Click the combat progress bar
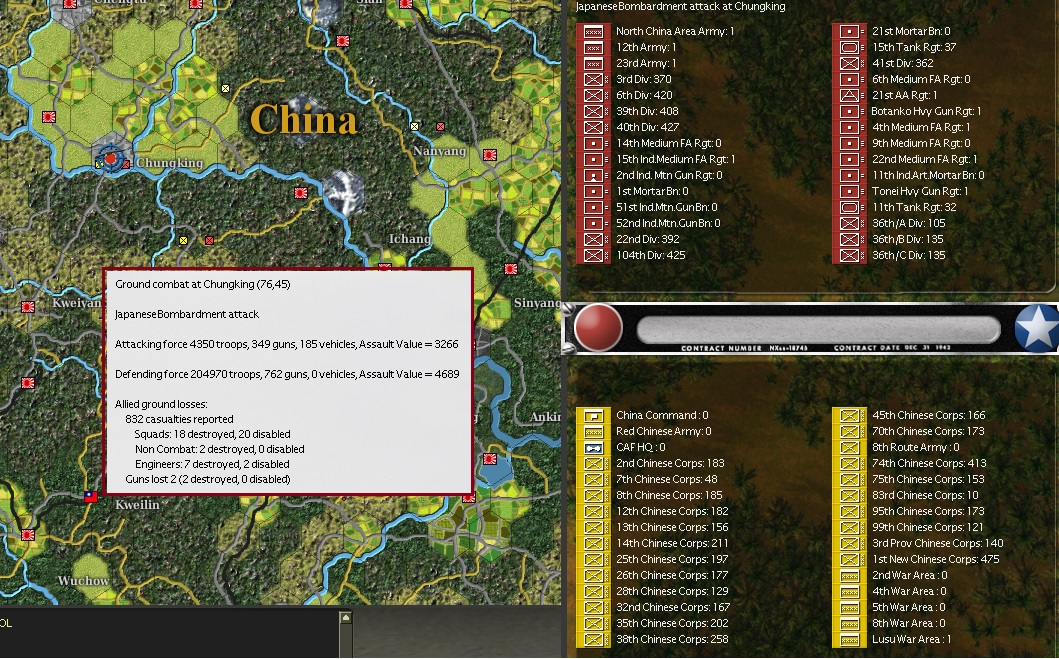 pos(819,330)
